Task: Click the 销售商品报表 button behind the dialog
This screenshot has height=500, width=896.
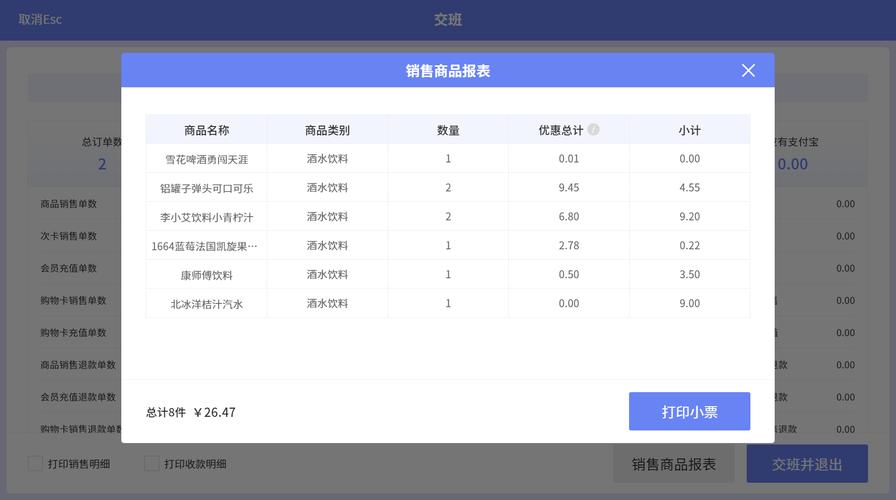Action: [x=674, y=464]
